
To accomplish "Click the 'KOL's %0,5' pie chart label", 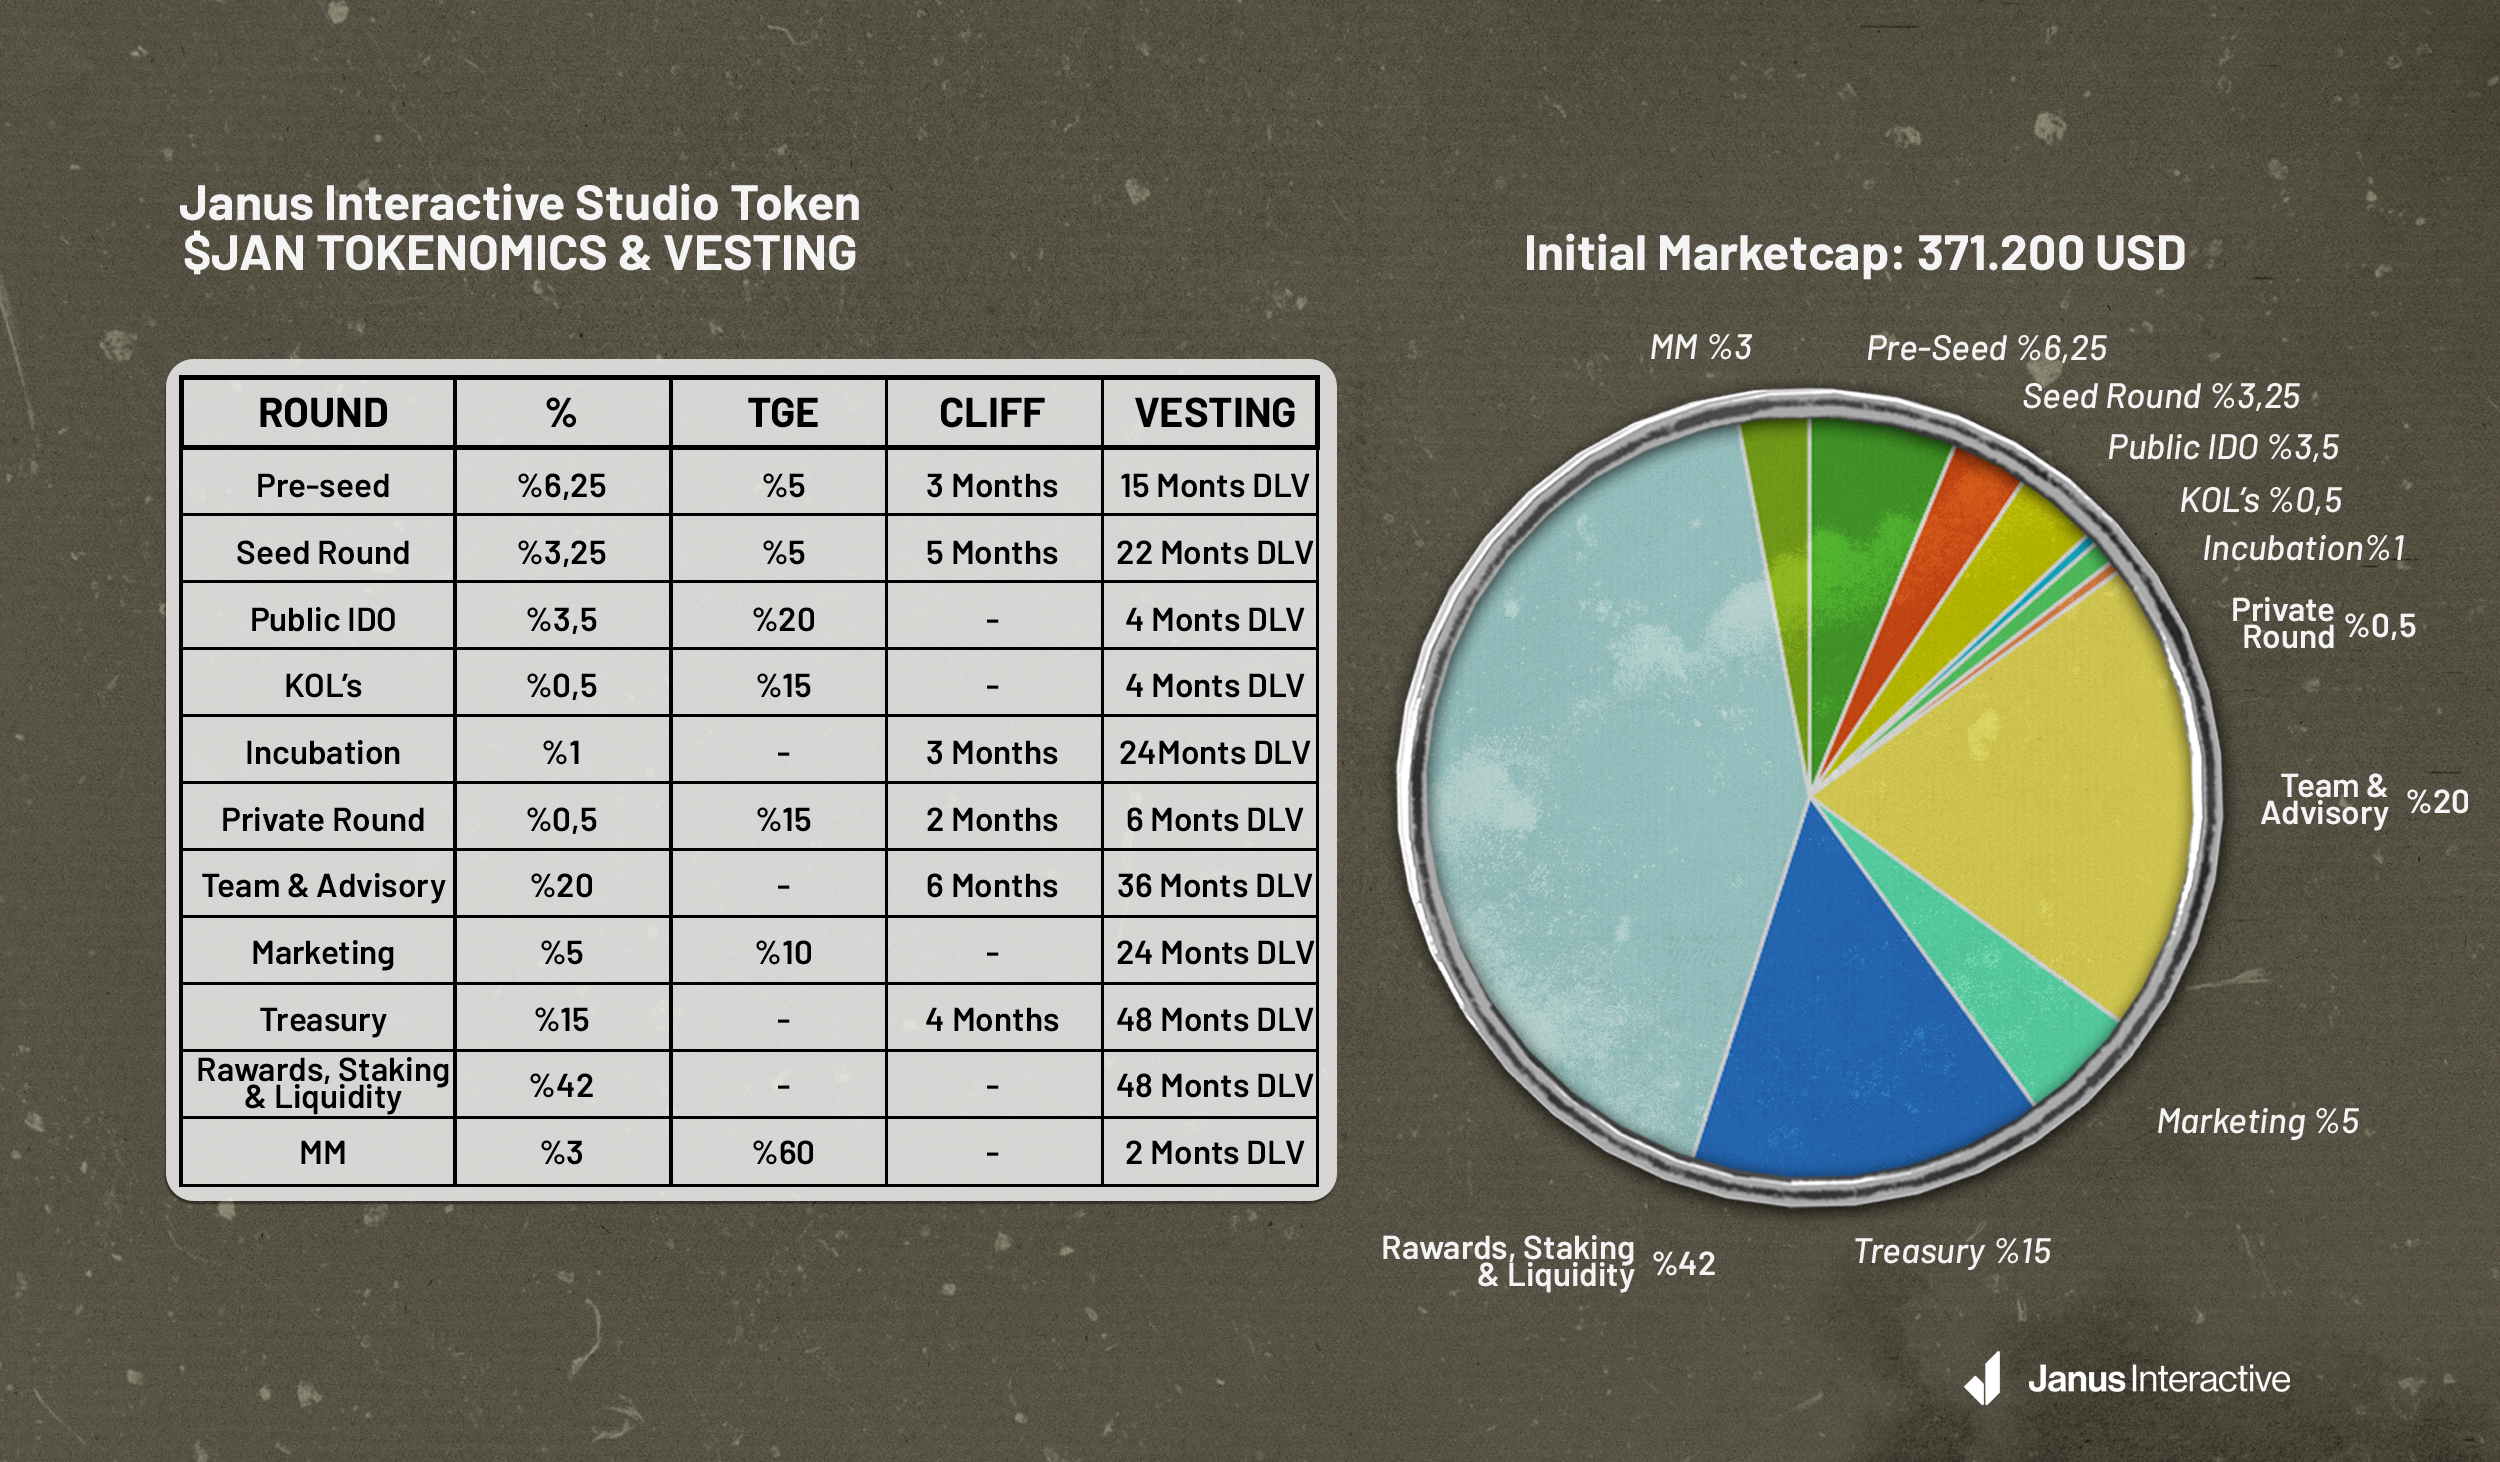I will click(x=2261, y=499).
